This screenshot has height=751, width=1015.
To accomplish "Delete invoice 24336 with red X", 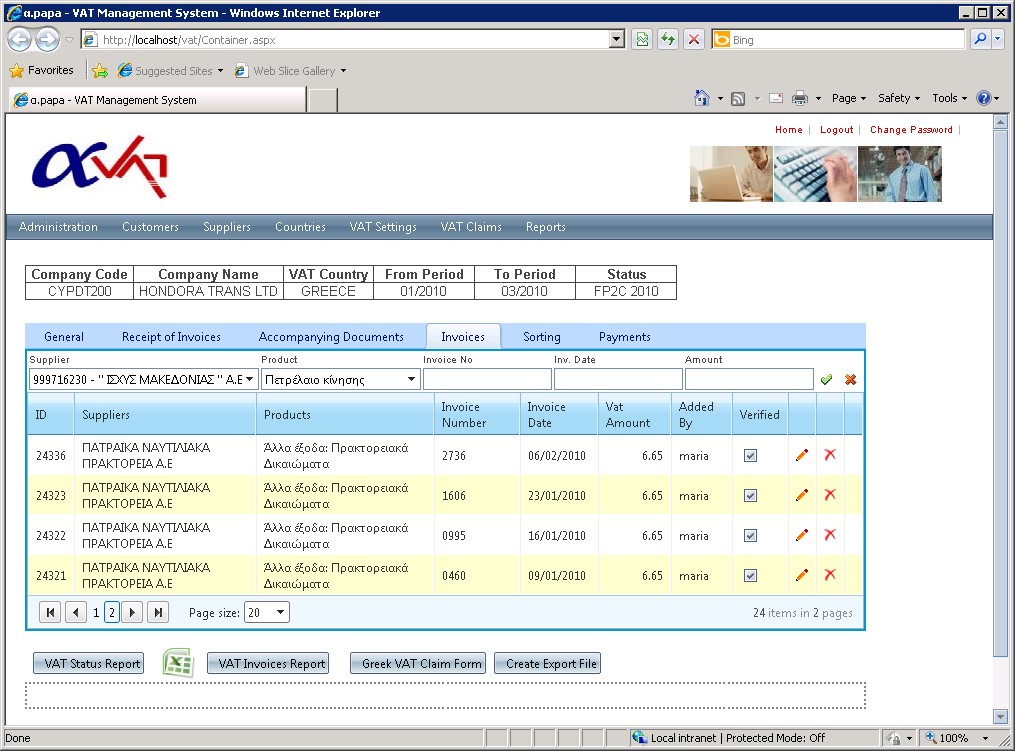I will click(x=830, y=454).
